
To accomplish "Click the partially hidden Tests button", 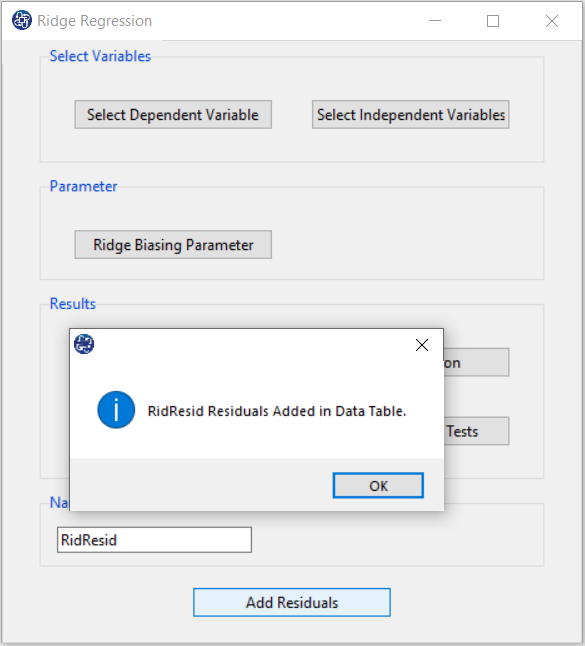I will click(x=477, y=431).
